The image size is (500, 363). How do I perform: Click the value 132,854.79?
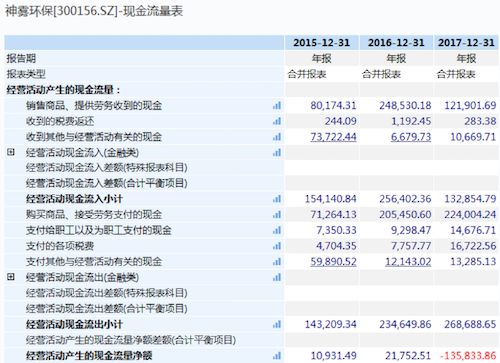470,199
